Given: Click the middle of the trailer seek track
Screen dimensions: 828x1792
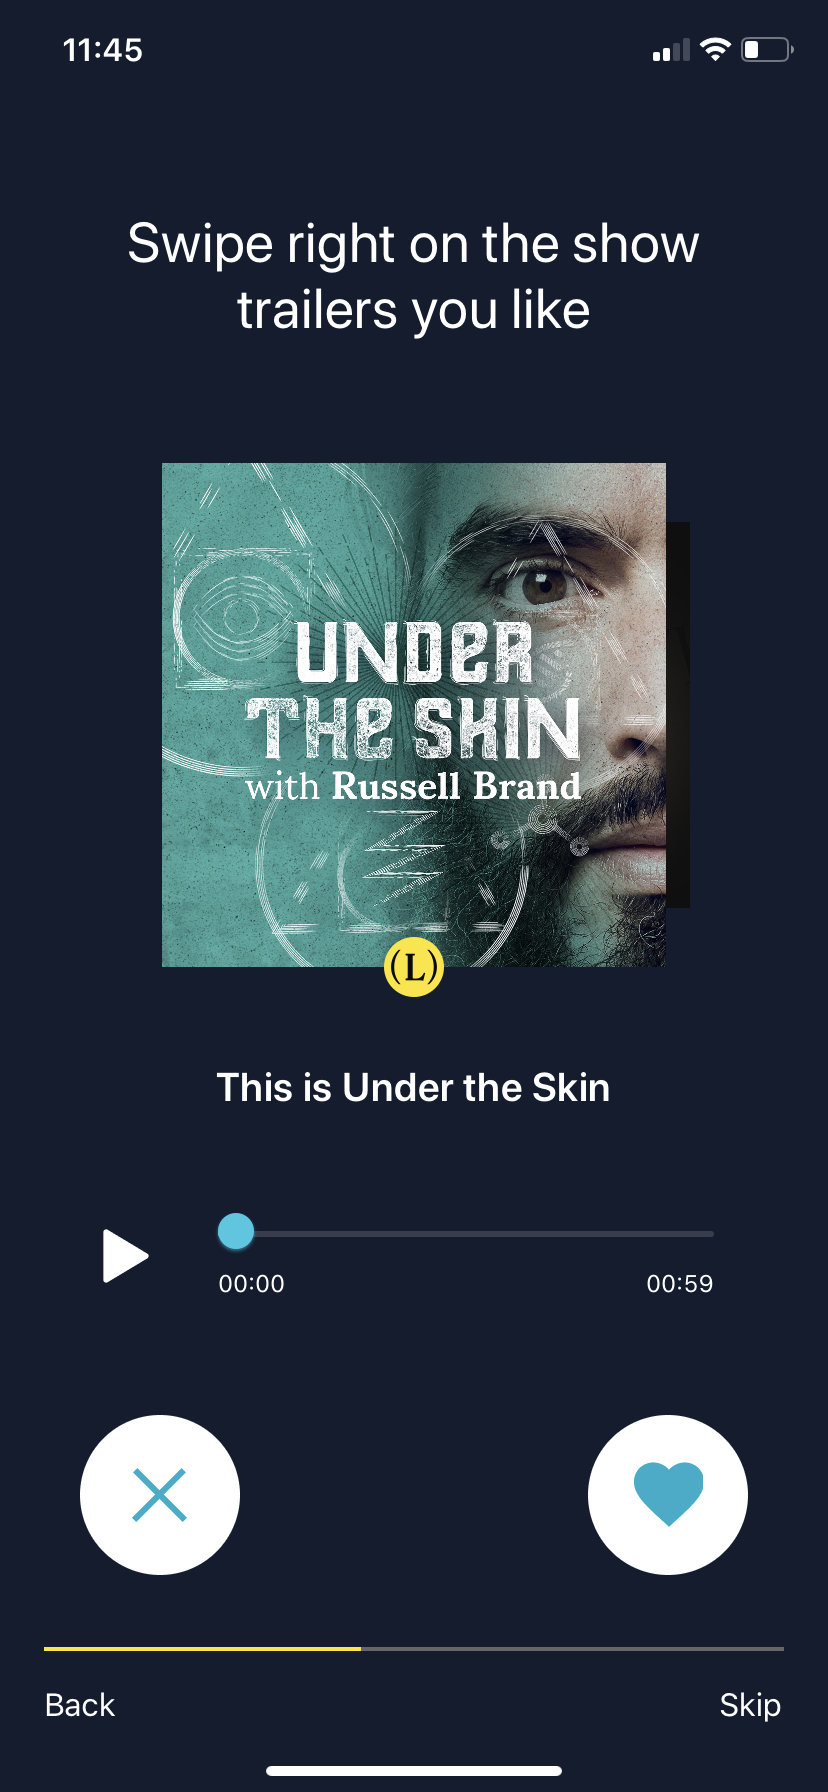Looking at the screenshot, I should 466,1234.
